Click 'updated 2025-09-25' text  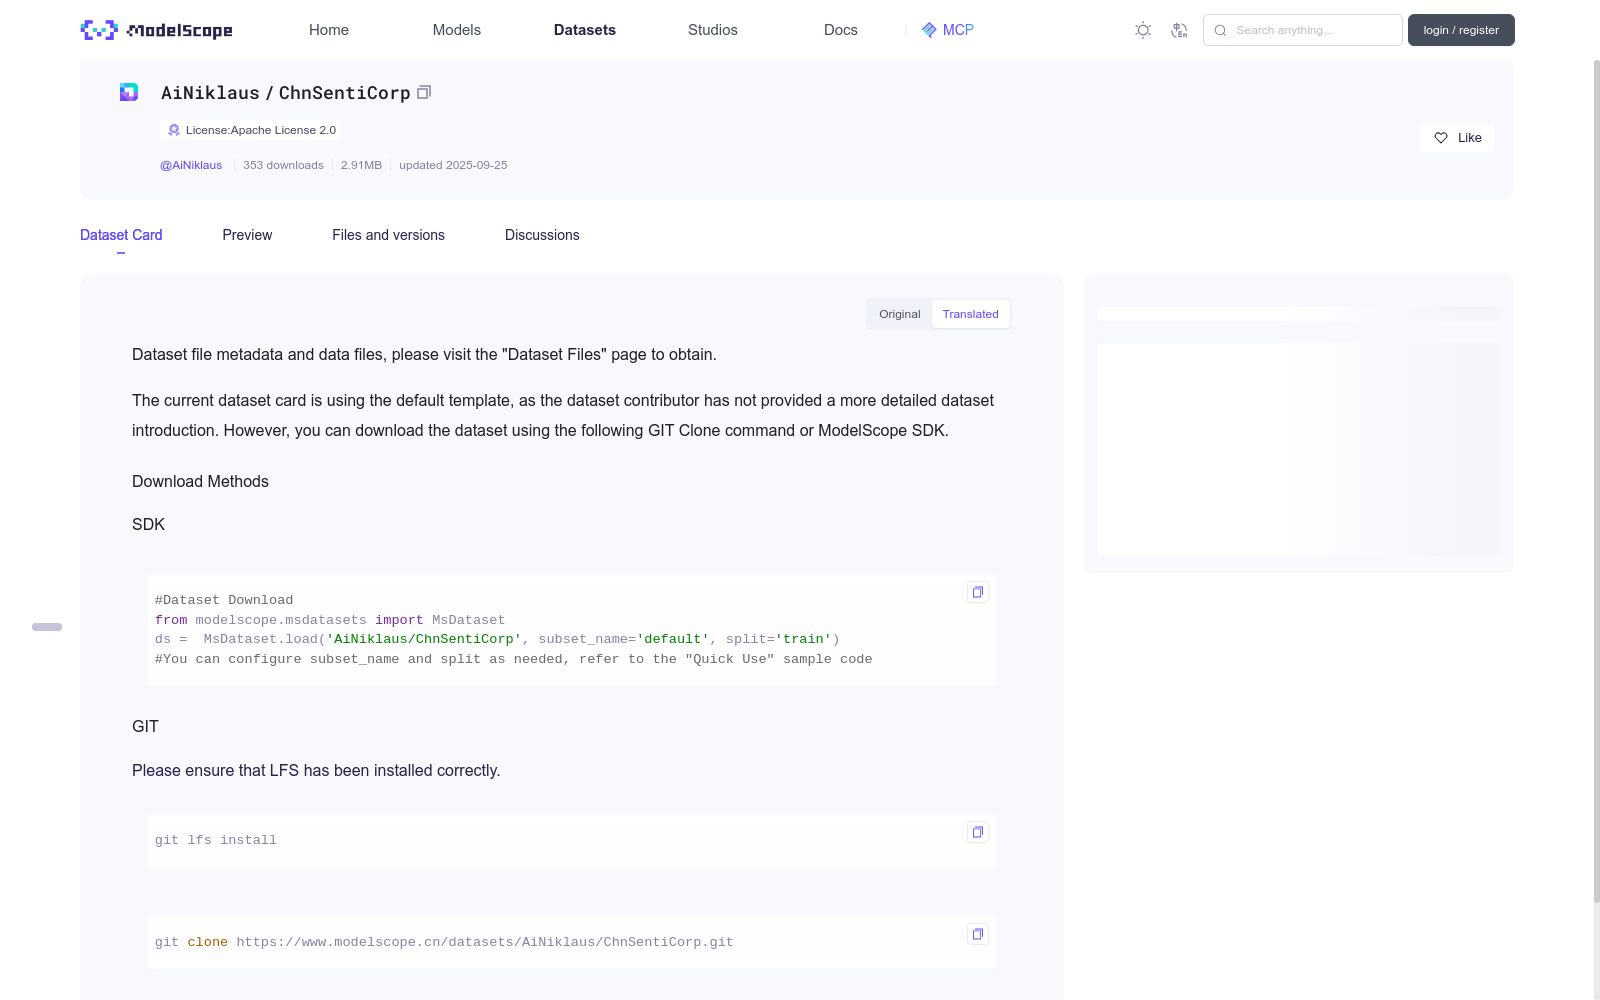point(453,165)
